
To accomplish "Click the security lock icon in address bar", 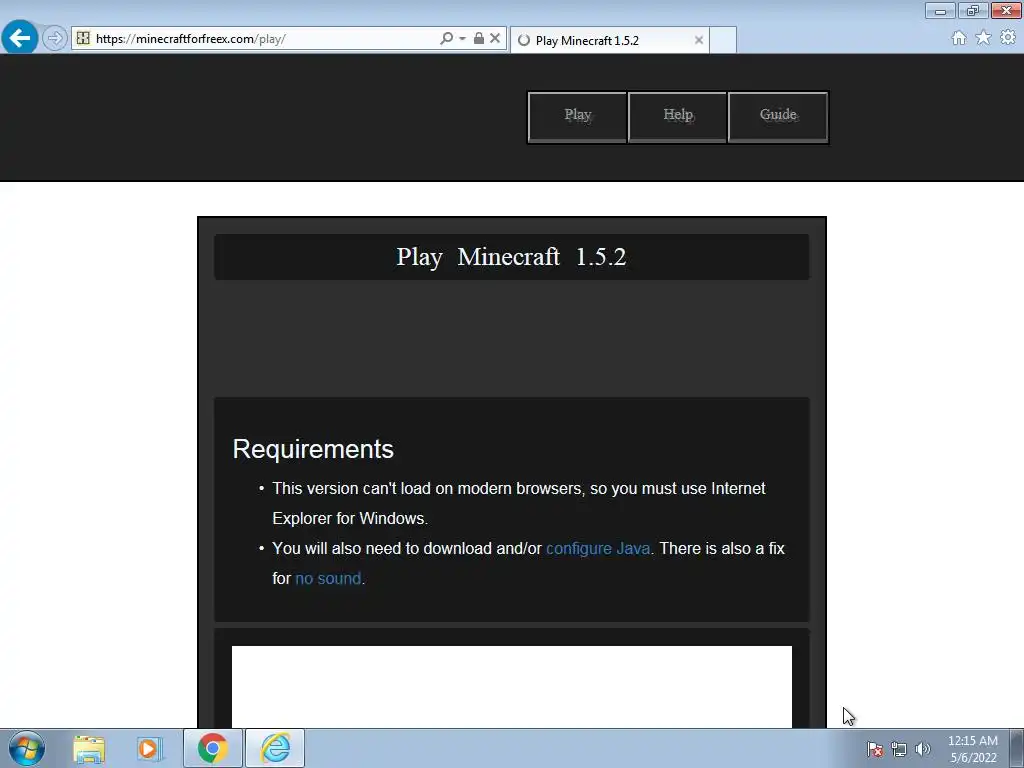I will (x=479, y=39).
